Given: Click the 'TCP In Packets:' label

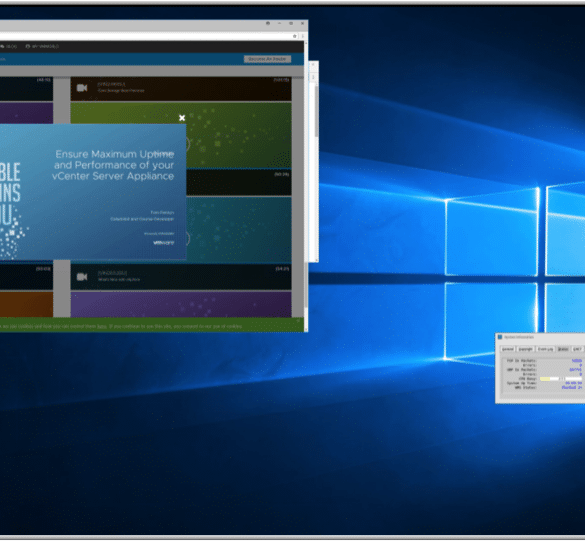Looking at the screenshot, I should (521, 360).
